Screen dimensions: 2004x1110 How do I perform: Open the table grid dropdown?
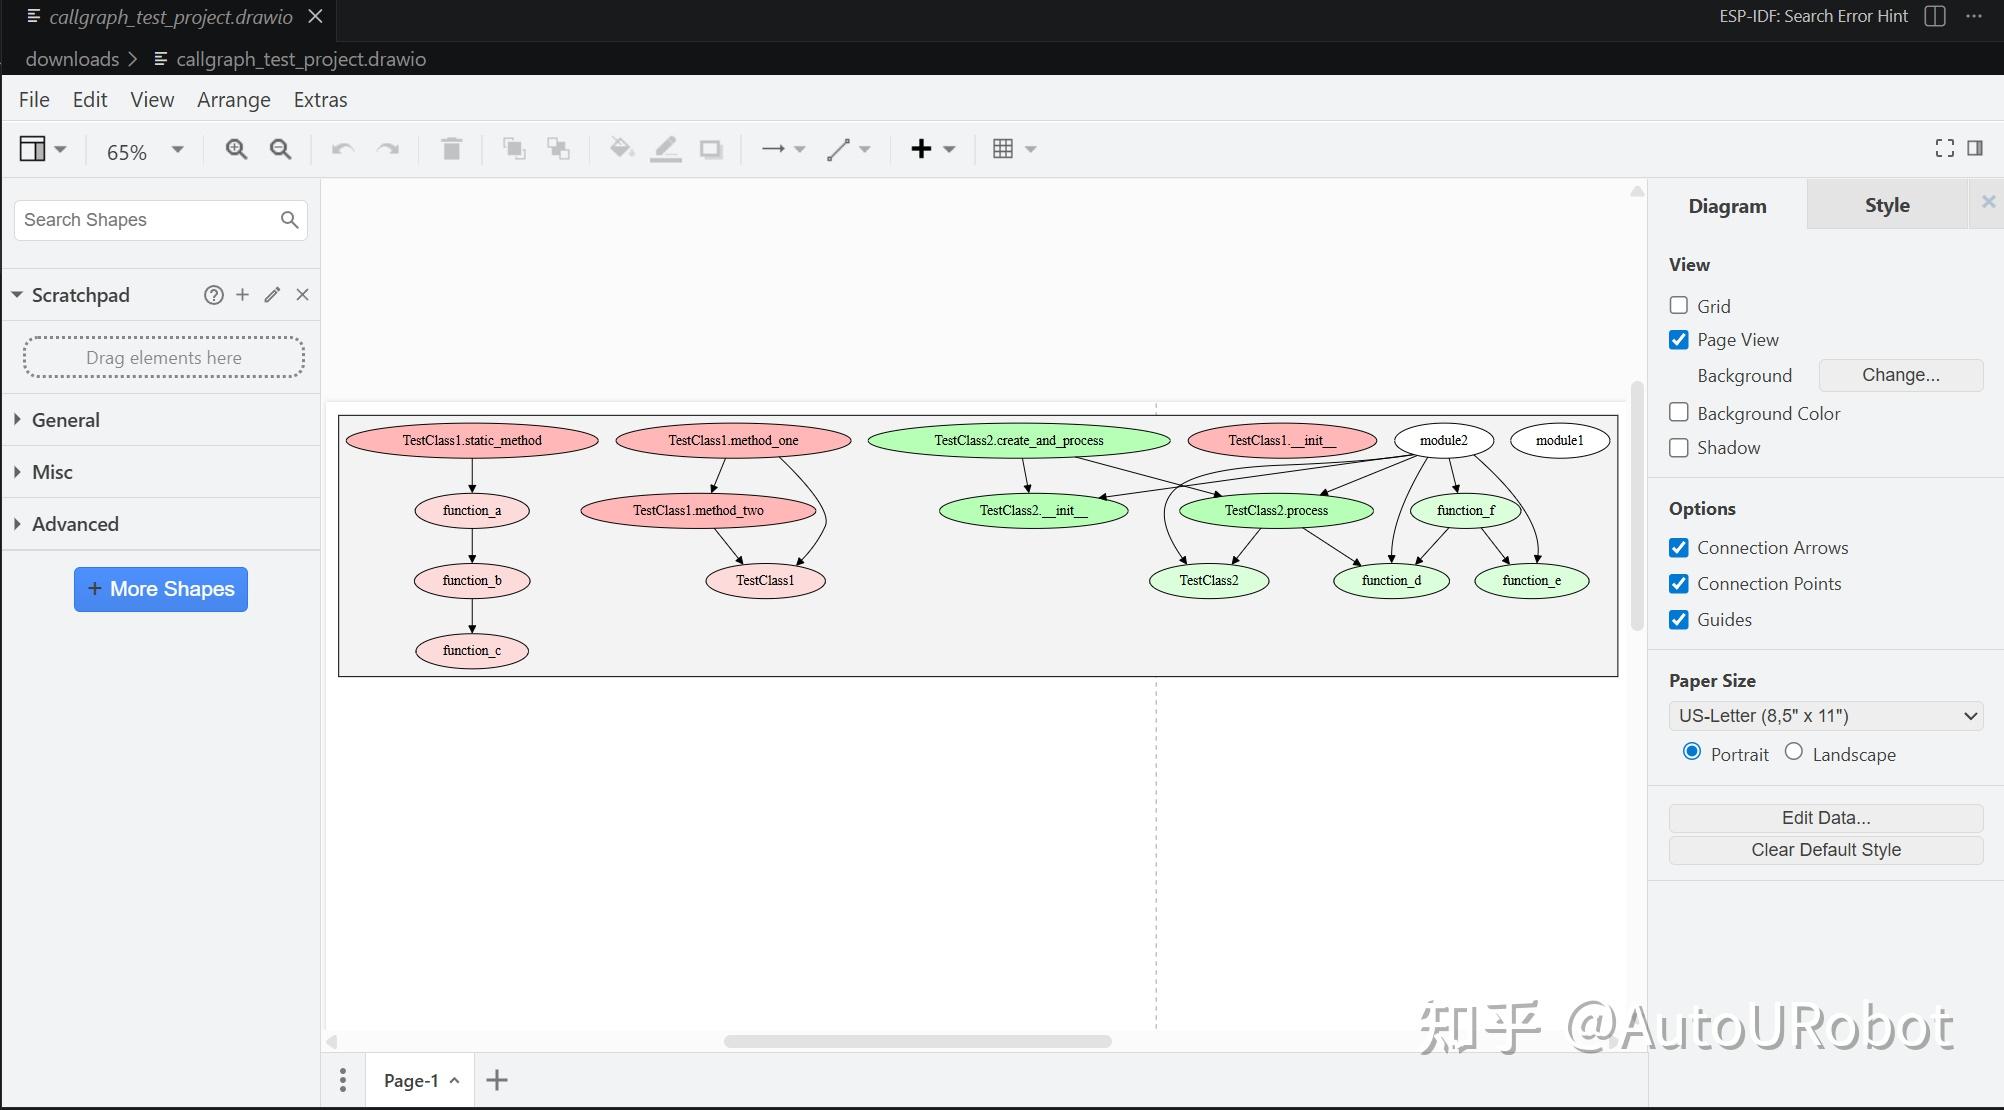pos(1014,149)
